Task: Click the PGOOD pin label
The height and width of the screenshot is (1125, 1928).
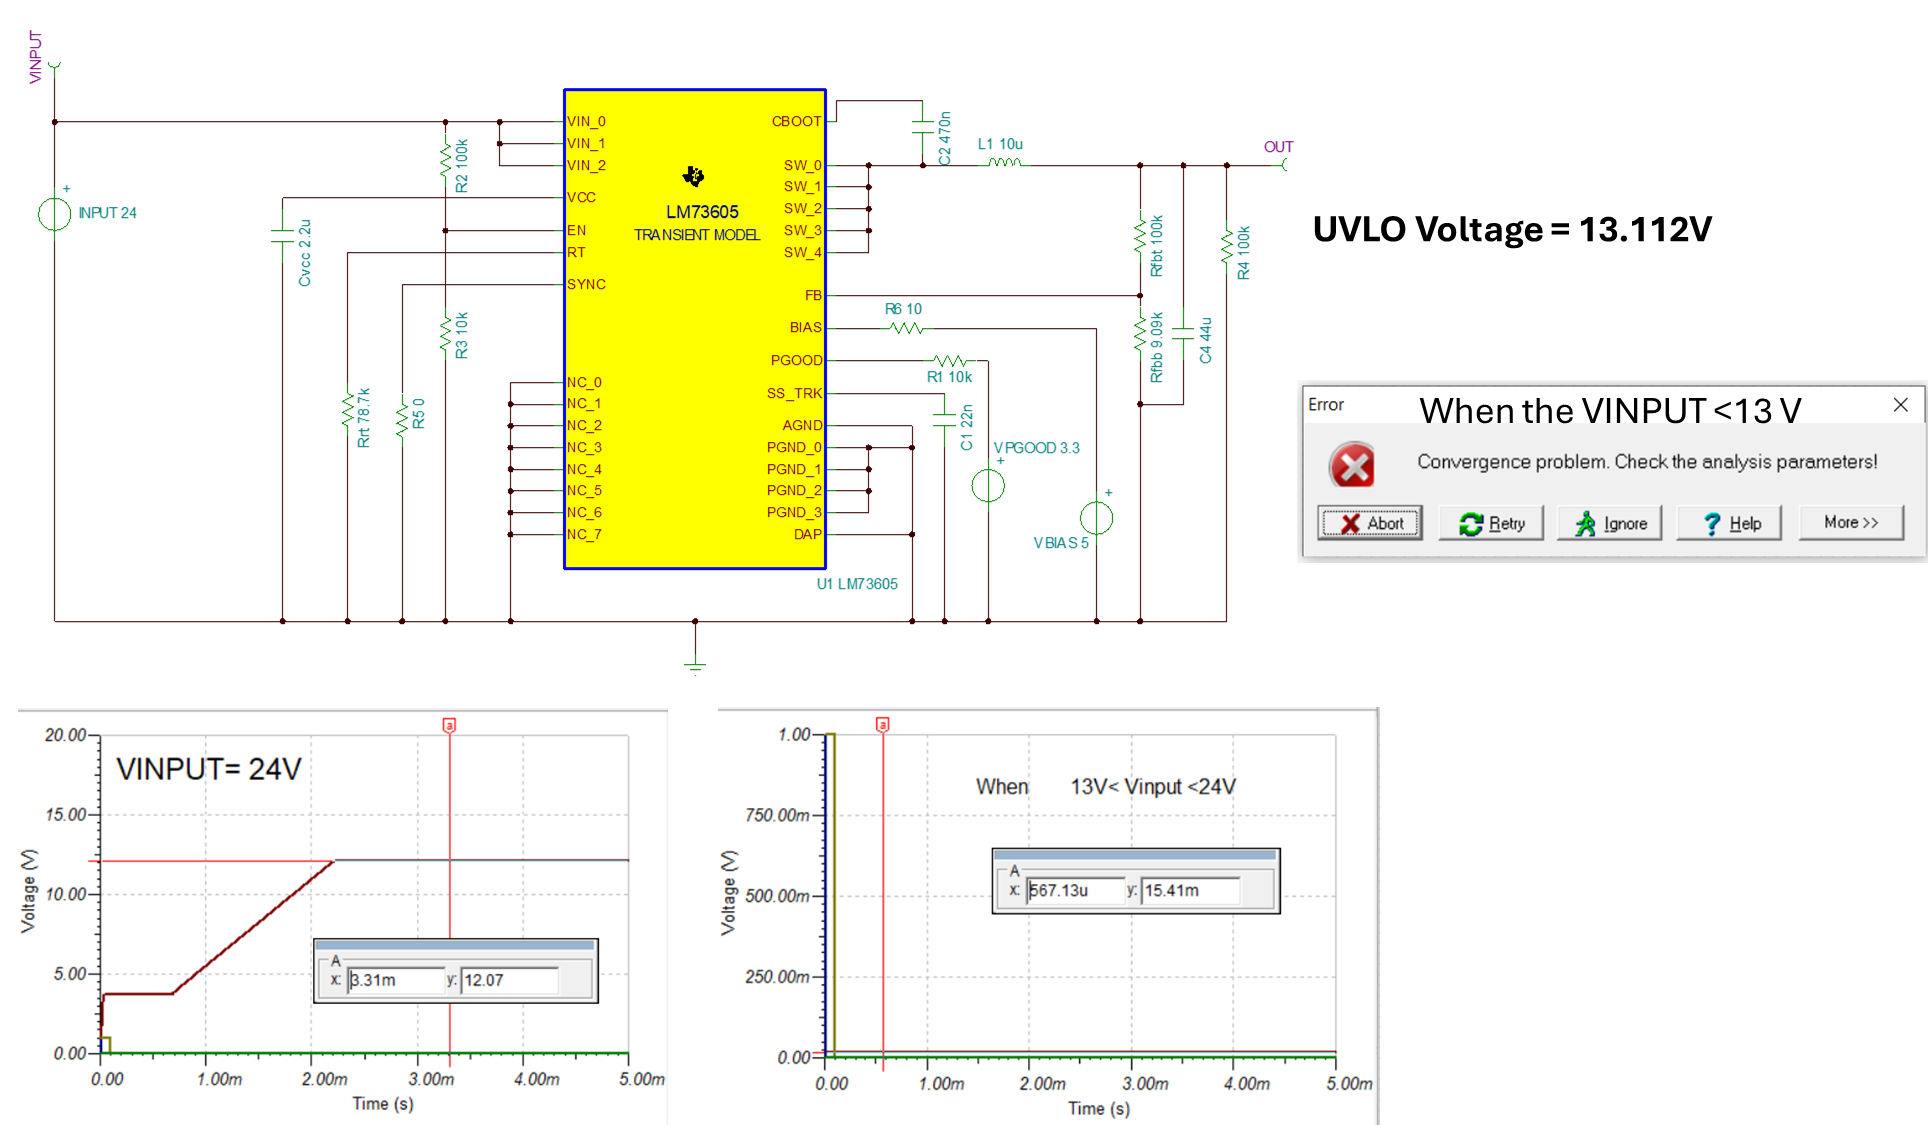Action: [796, 360]
